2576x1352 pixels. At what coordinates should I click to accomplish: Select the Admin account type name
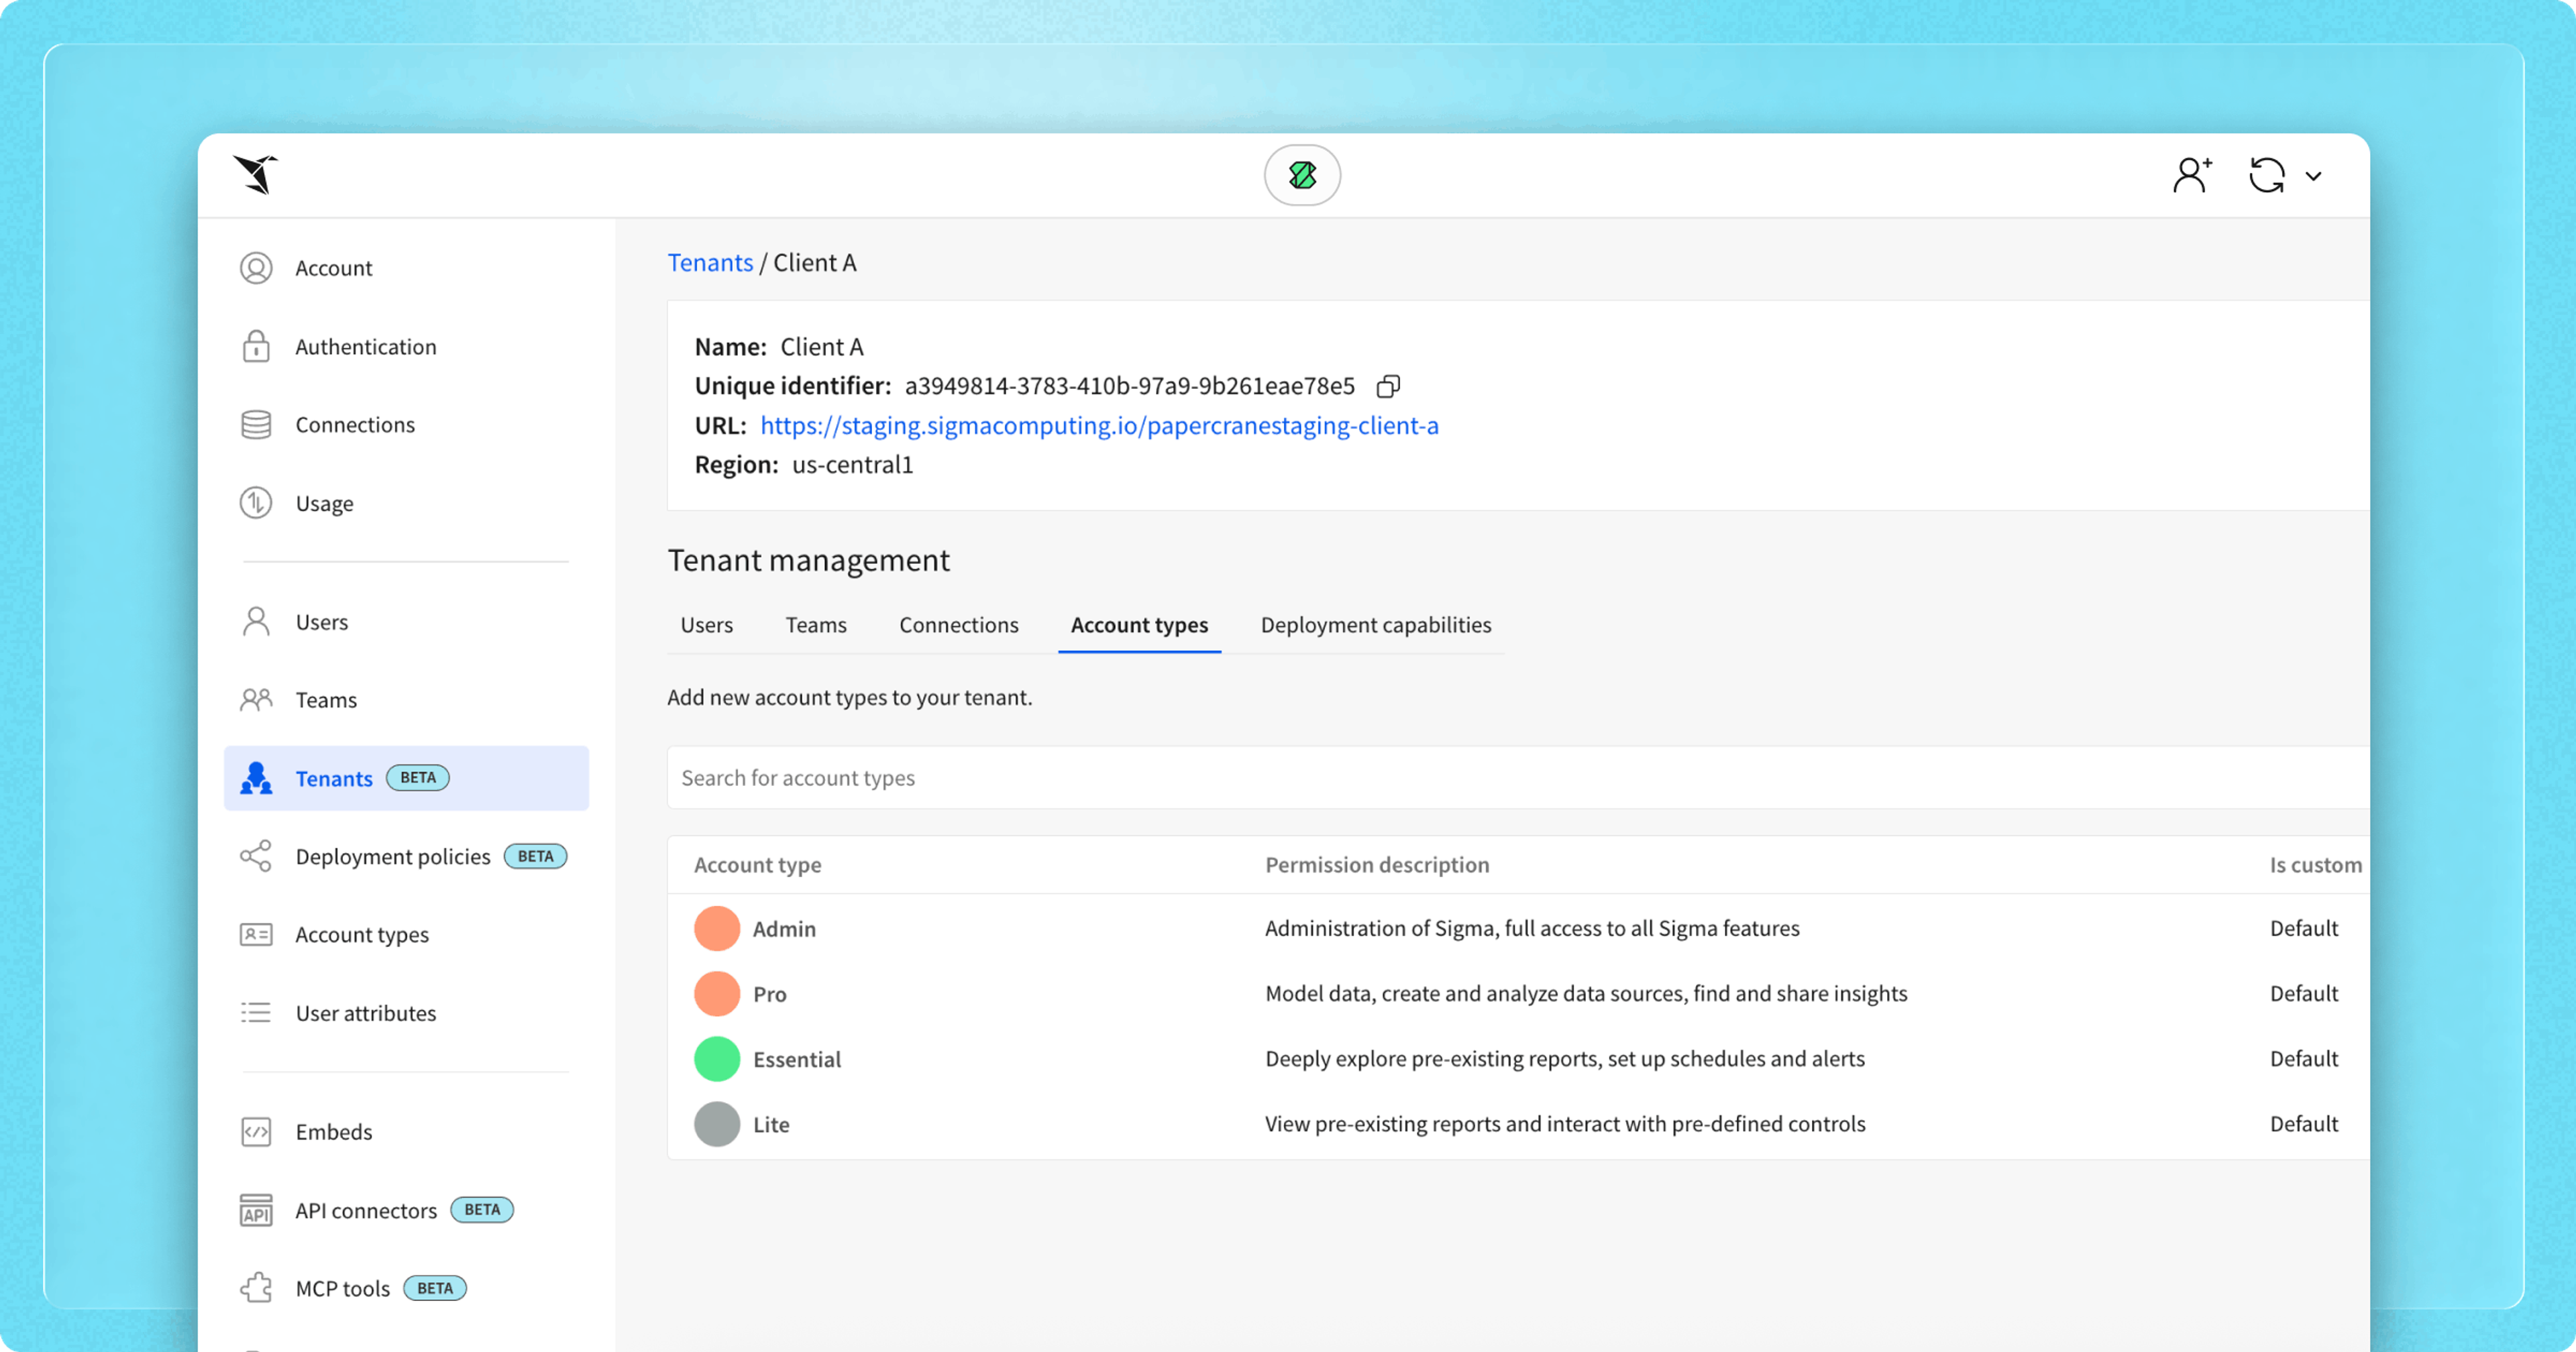(x=784, y=928)
